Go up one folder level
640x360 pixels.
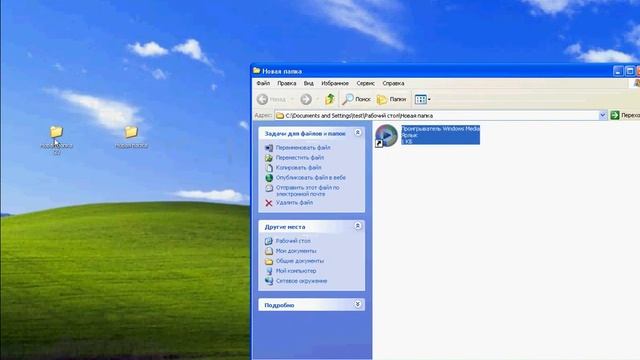pyautogui.click(x=329, y=99)
